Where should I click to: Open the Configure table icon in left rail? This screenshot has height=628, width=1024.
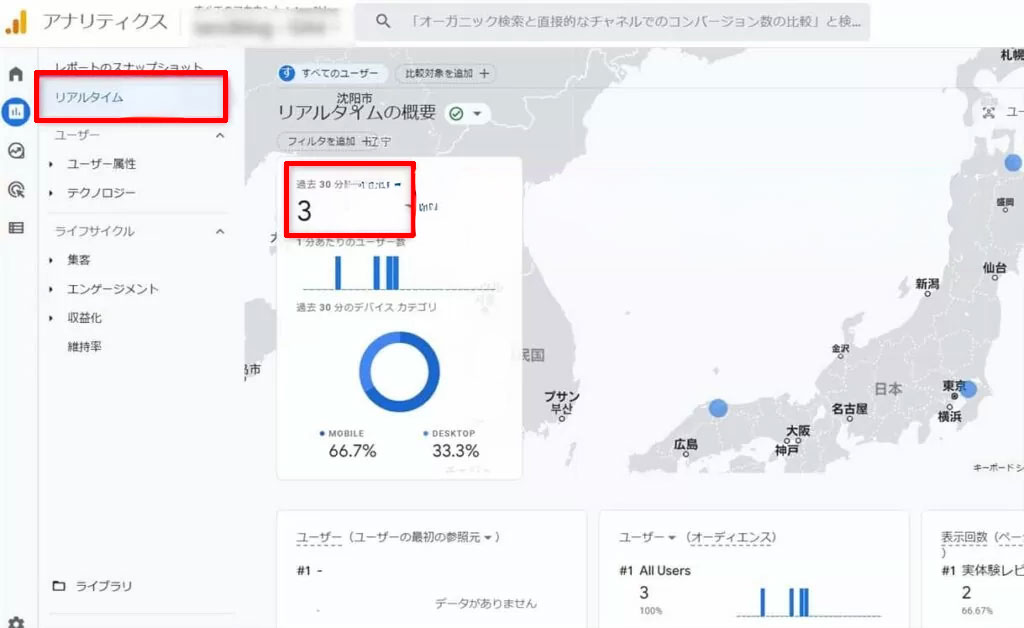point(16,228)
